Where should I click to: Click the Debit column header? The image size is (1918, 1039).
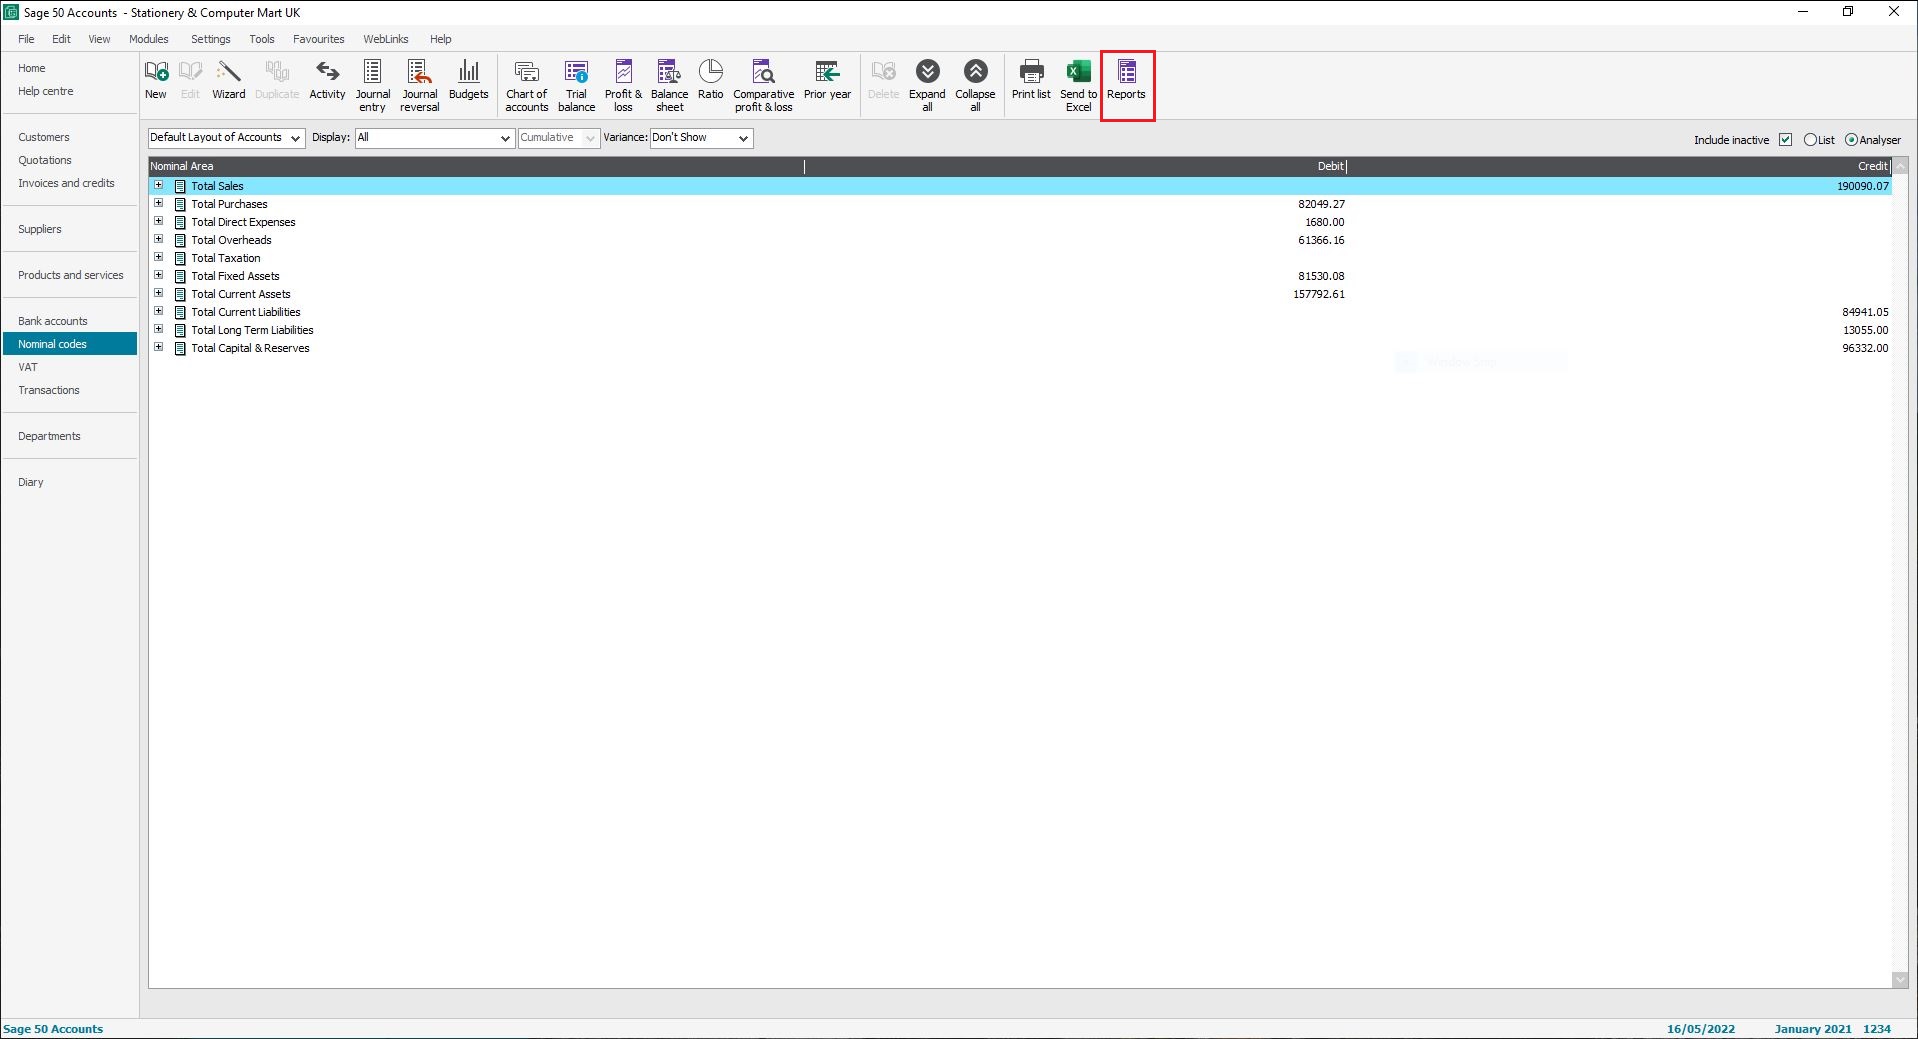click(x=1076, y=166)
